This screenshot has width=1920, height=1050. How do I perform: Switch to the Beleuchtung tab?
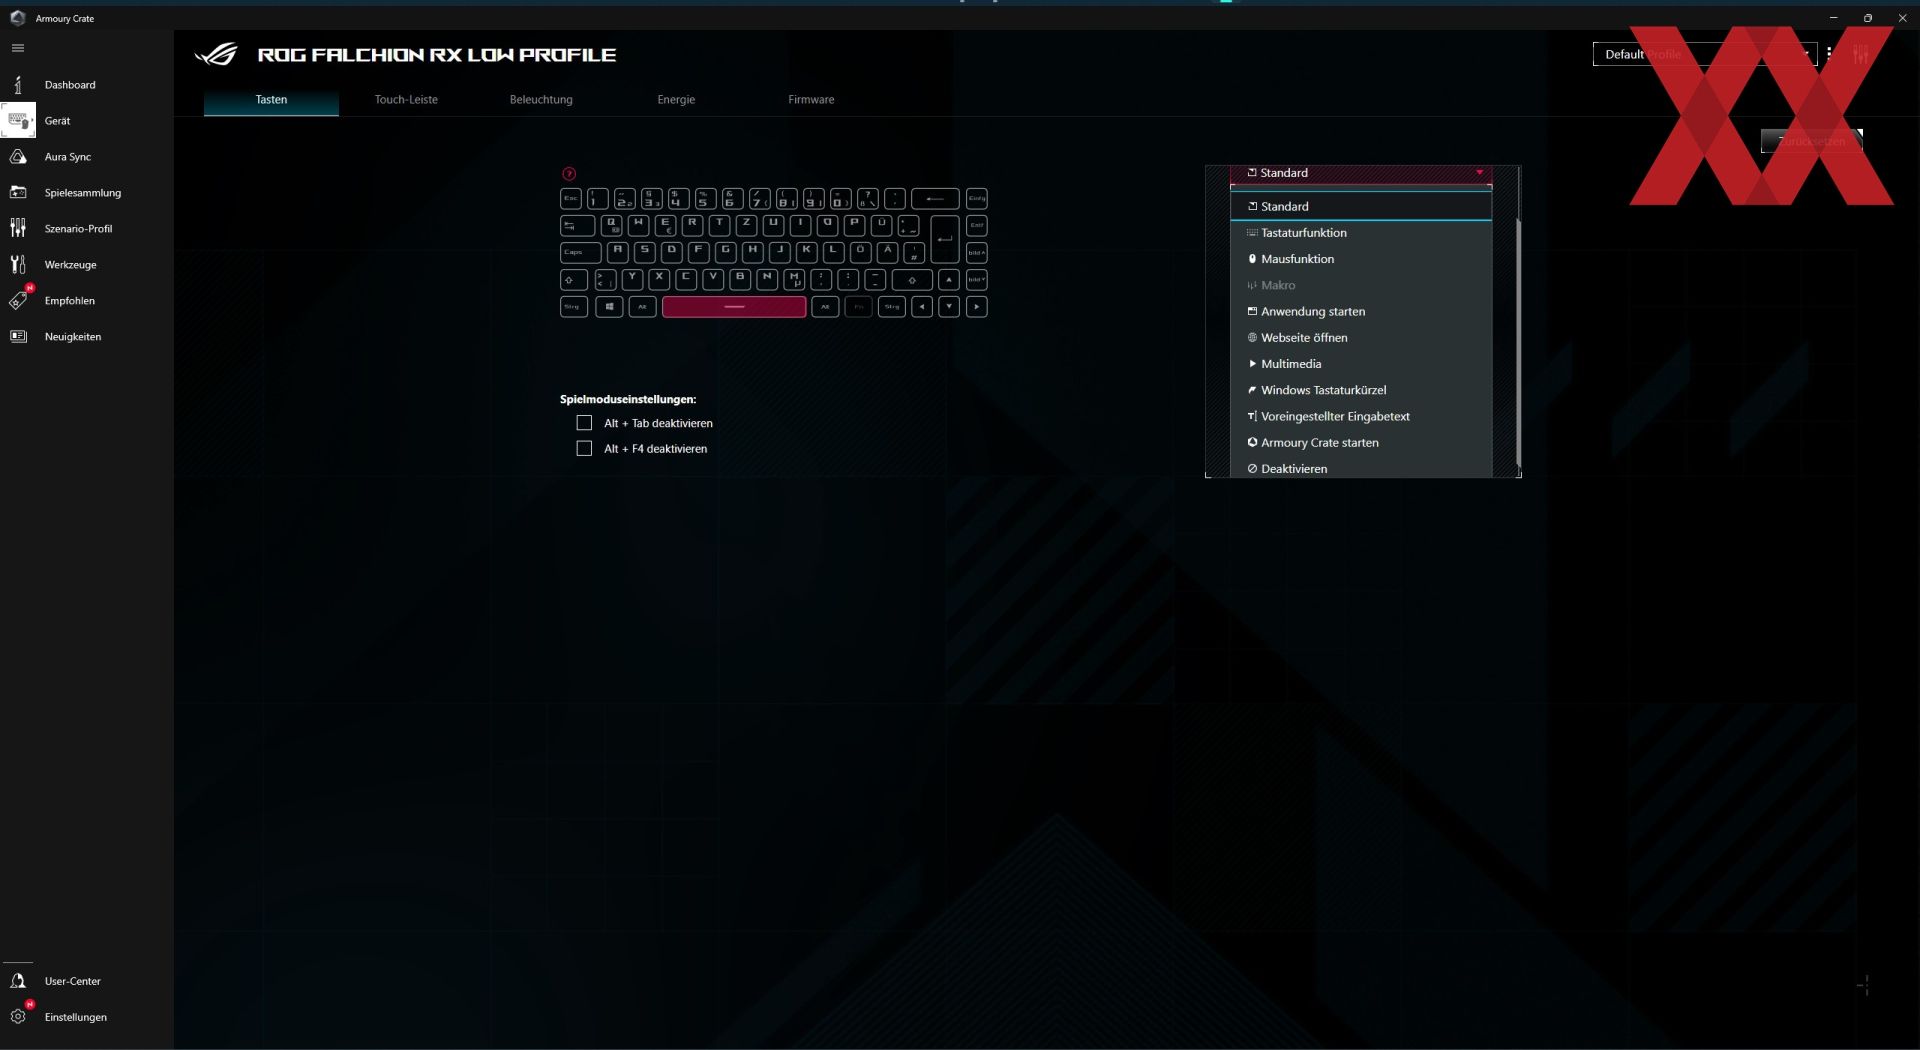click(x=541, y=100)
